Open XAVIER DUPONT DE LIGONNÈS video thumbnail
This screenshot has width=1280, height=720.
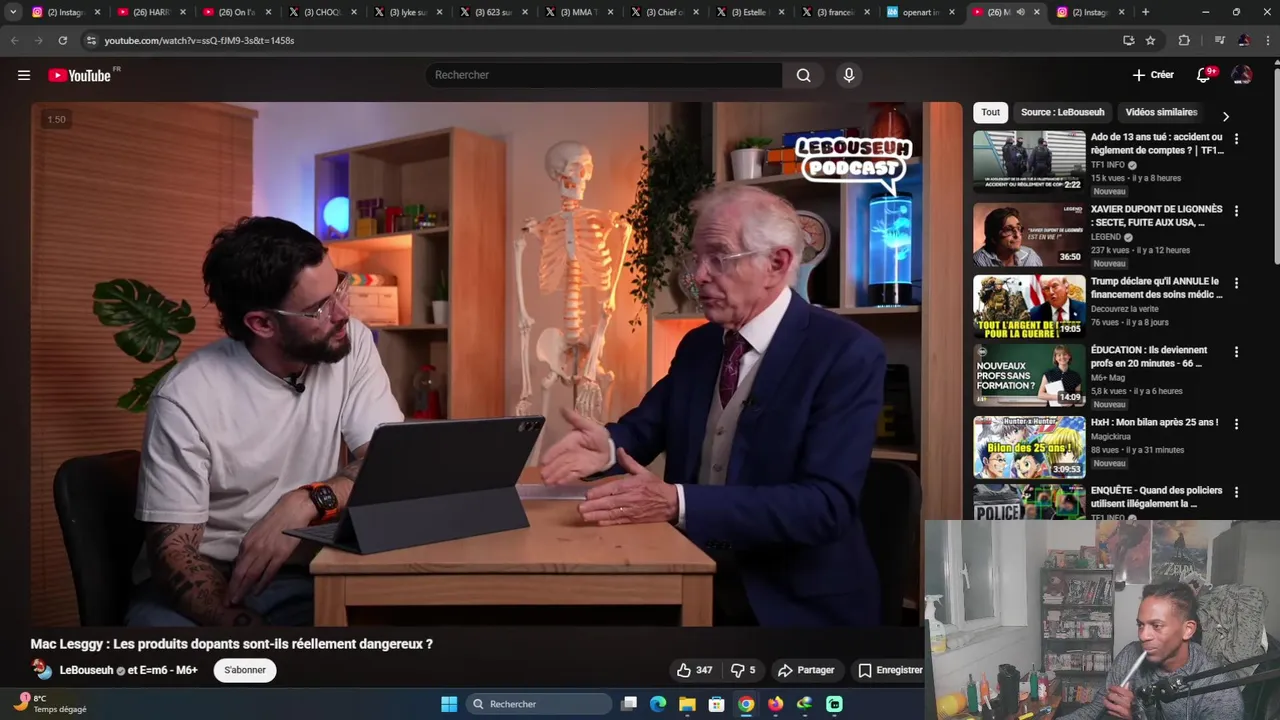pyautogui.click(x=1029, y=234)
